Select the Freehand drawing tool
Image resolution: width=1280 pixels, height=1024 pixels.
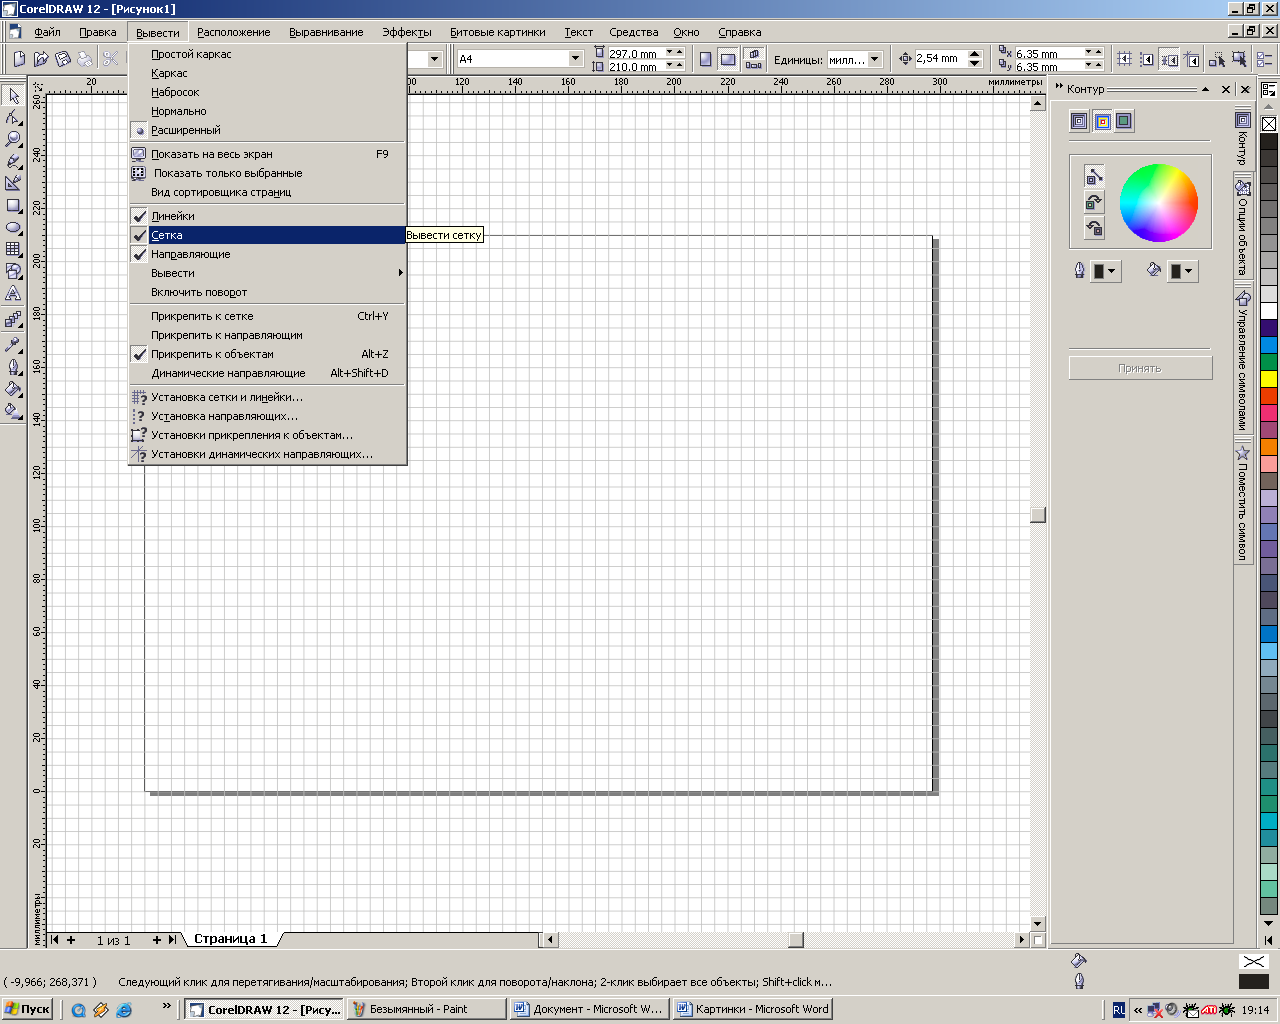(13, 161)
